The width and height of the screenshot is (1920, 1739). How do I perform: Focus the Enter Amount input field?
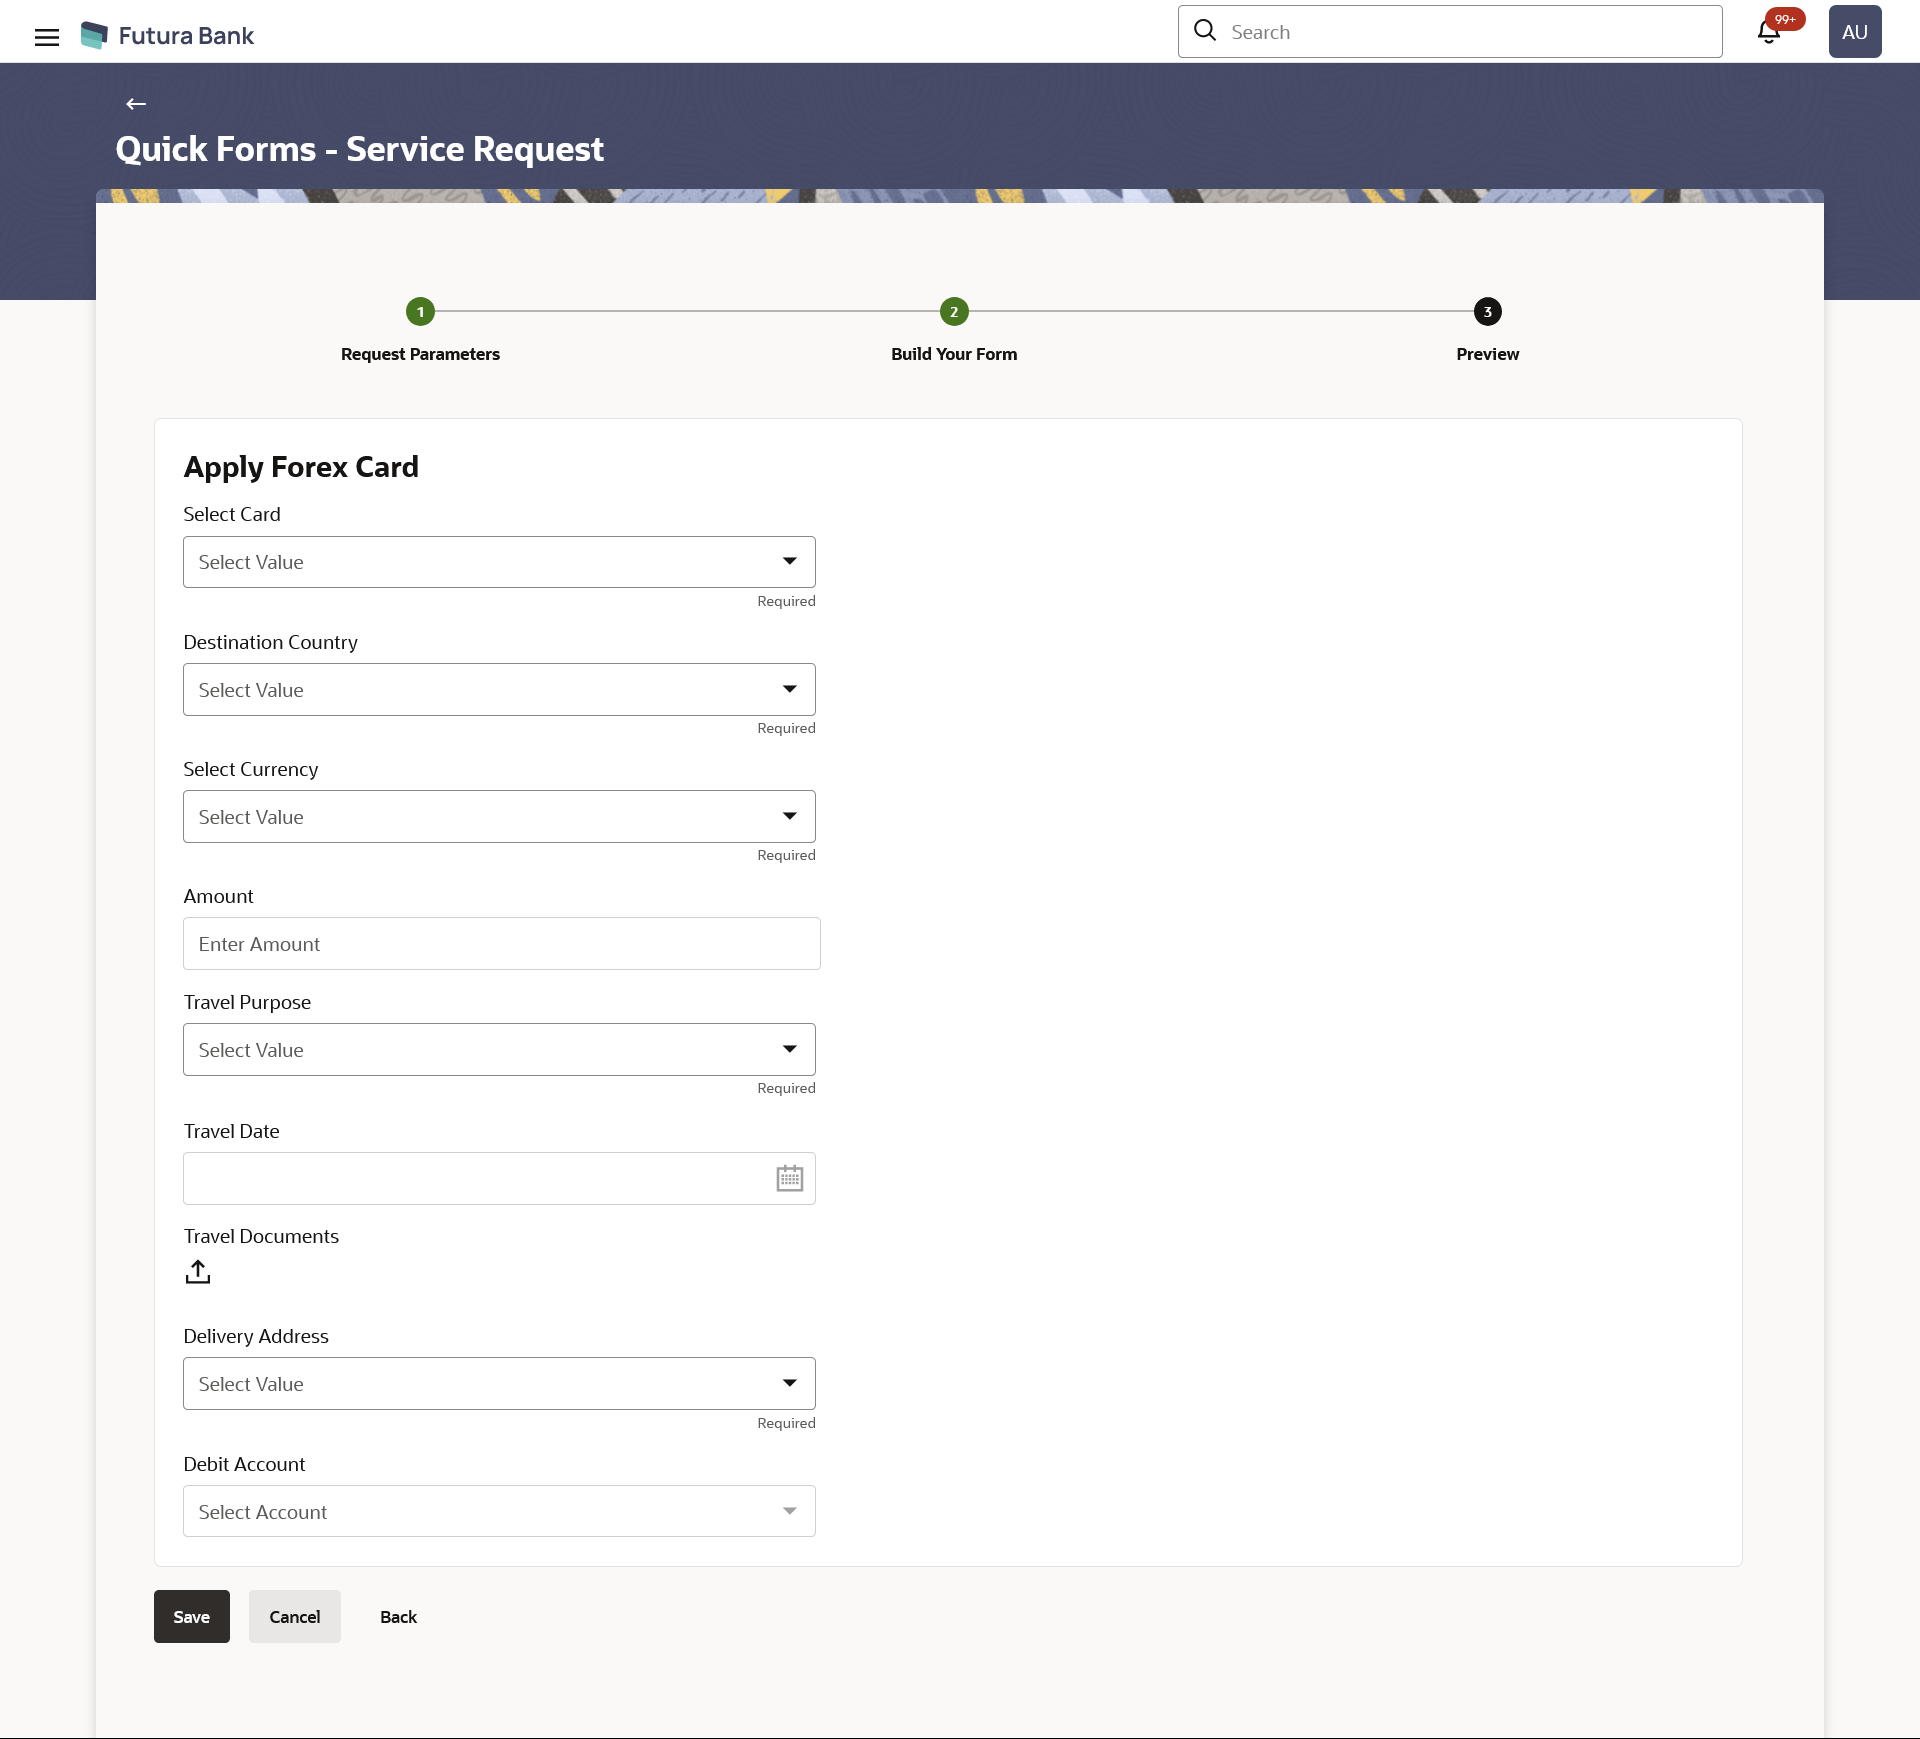click(501, 944)
